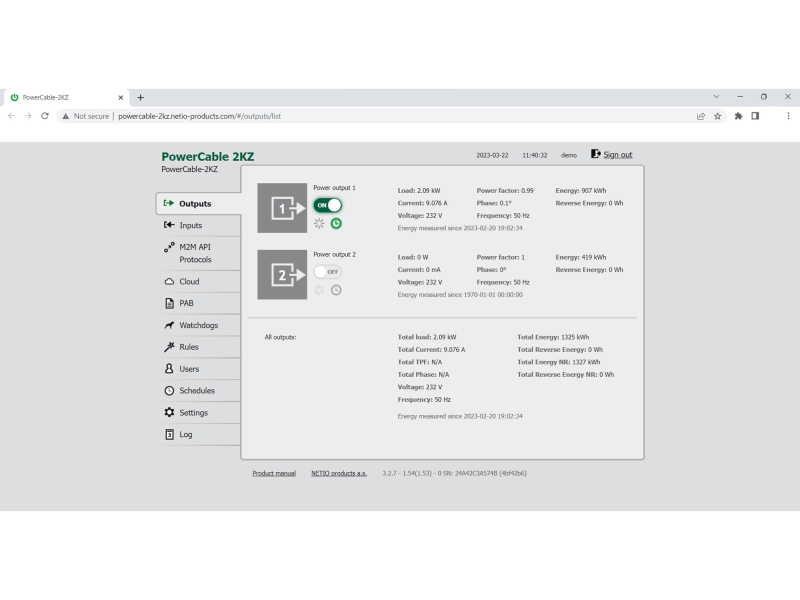Viewport: 800px width, 600px height.
Task: Select the PowerCable-2KZ browser tab
Action: point(66,97)
